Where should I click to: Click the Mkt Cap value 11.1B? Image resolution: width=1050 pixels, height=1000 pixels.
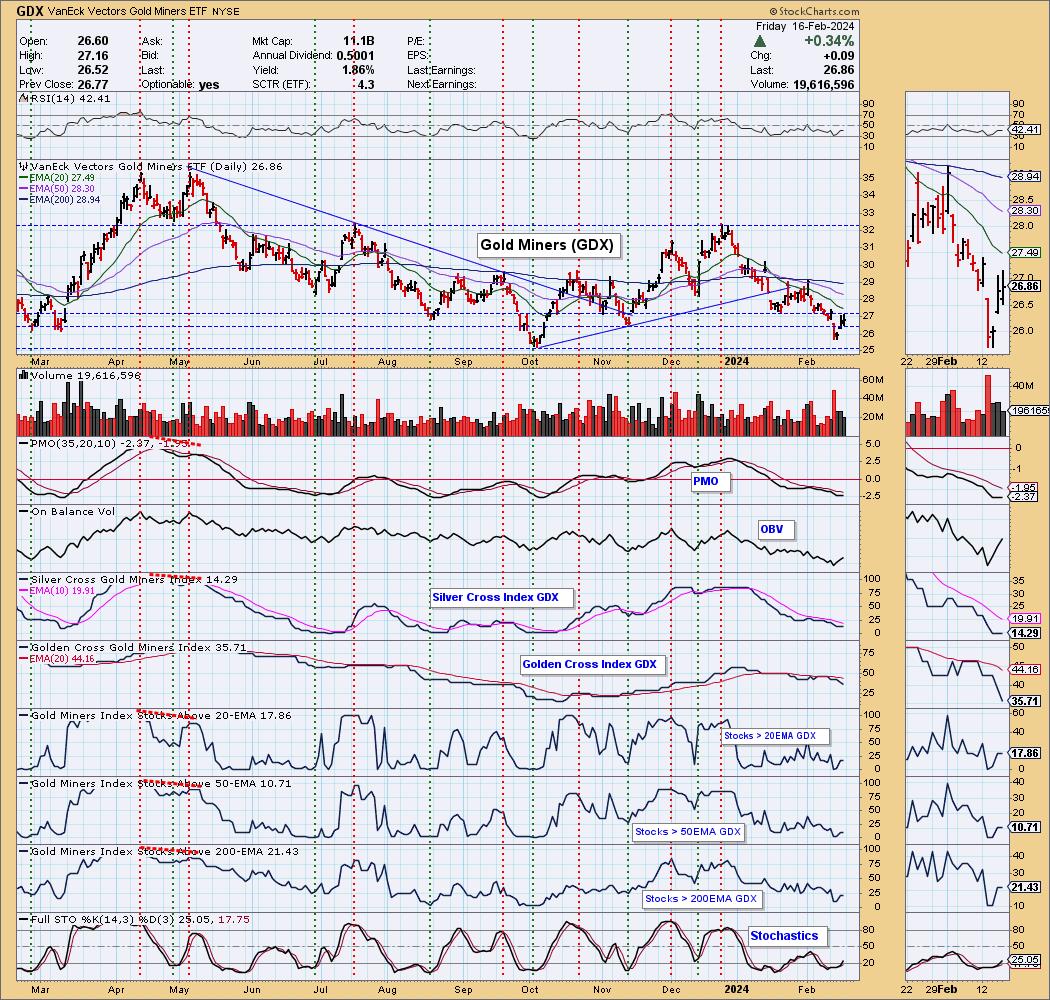click(x=358, y=41)
